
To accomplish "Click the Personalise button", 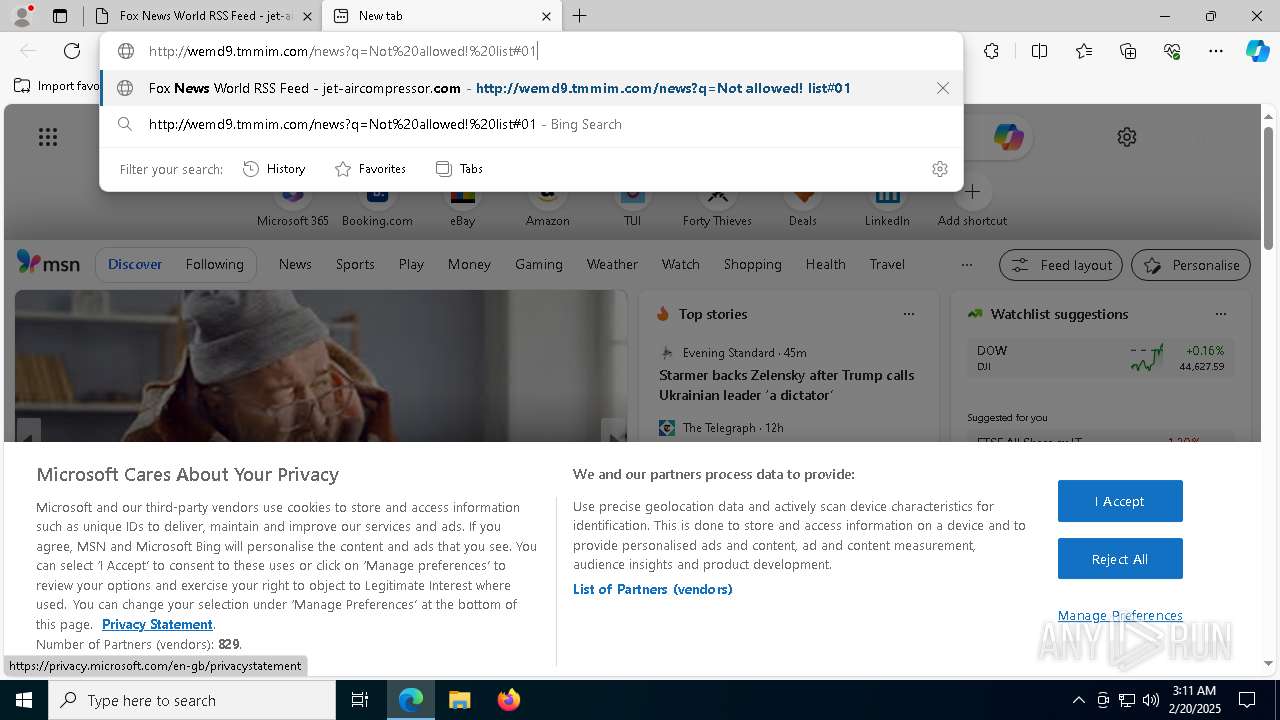I will (x=1191, y=265).
